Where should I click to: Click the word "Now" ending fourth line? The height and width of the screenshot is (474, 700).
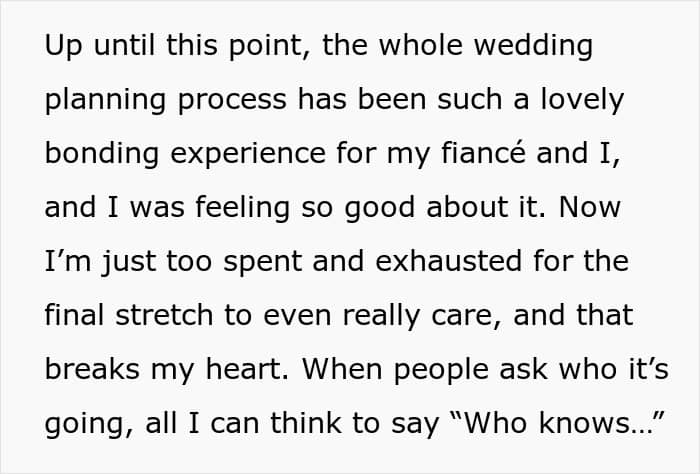(589, 208)
